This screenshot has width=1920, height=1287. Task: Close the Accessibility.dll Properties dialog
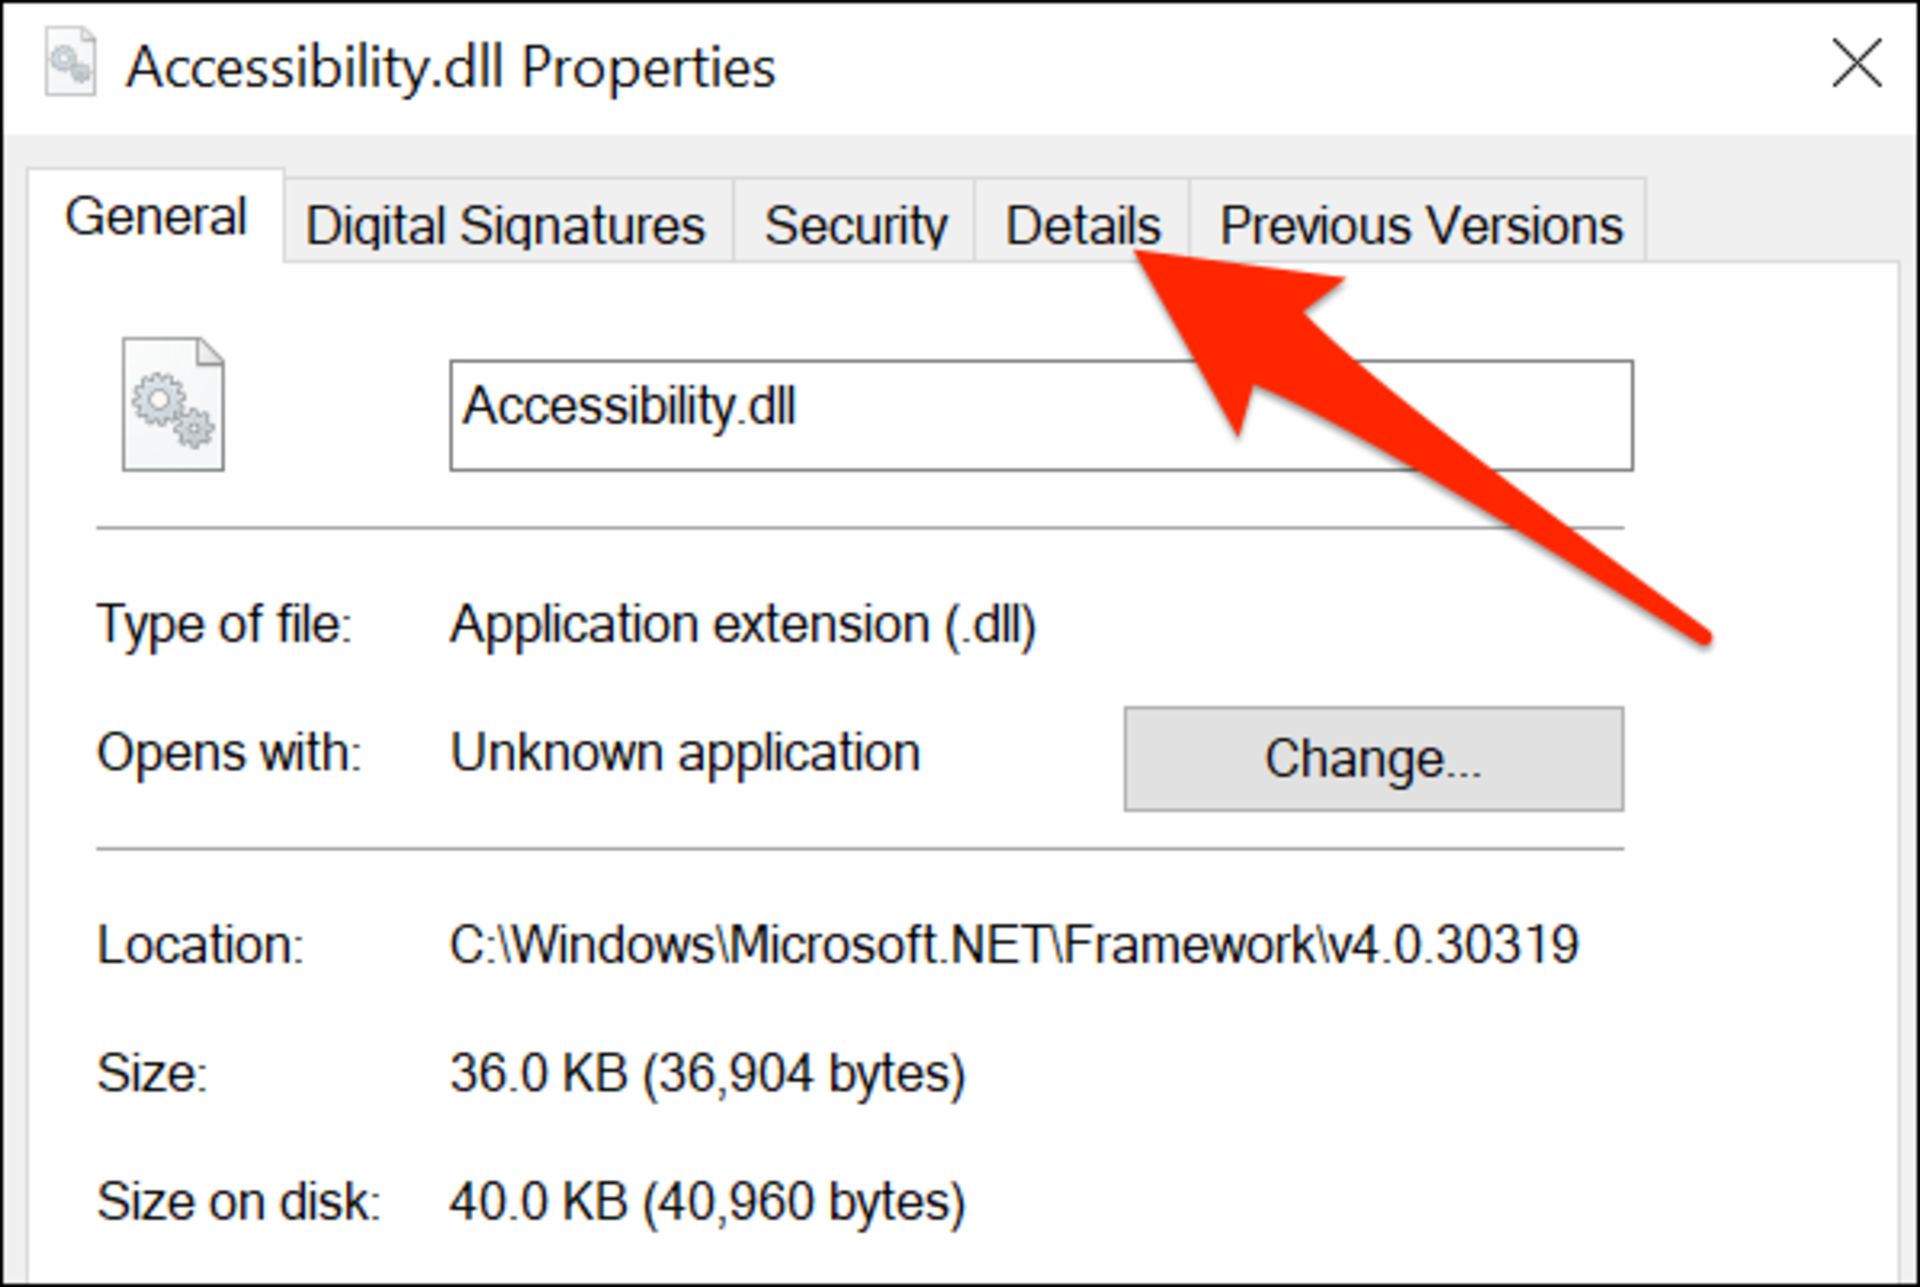pos(1858,62)
